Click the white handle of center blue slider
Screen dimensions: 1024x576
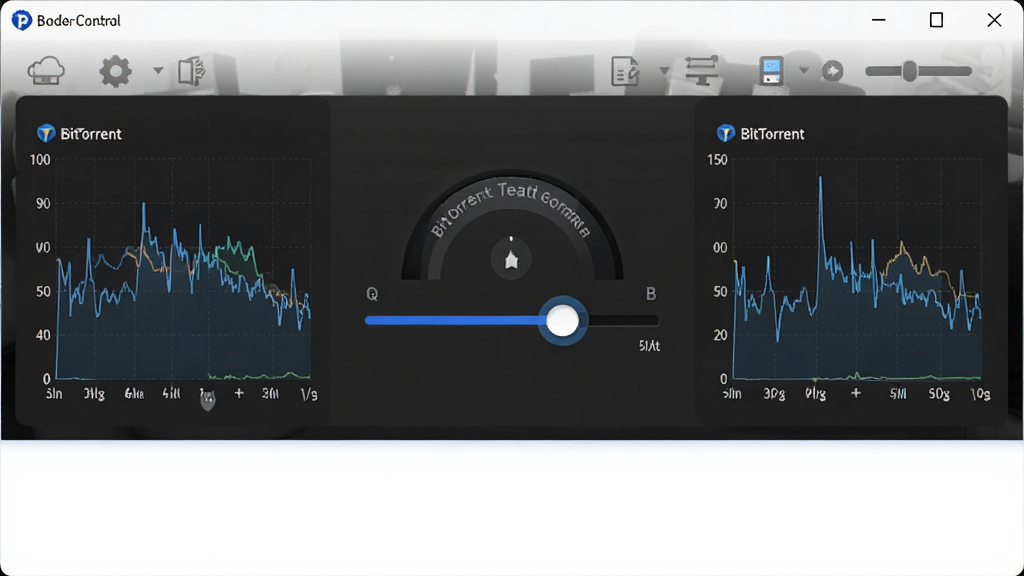click(x=562, y=321)
